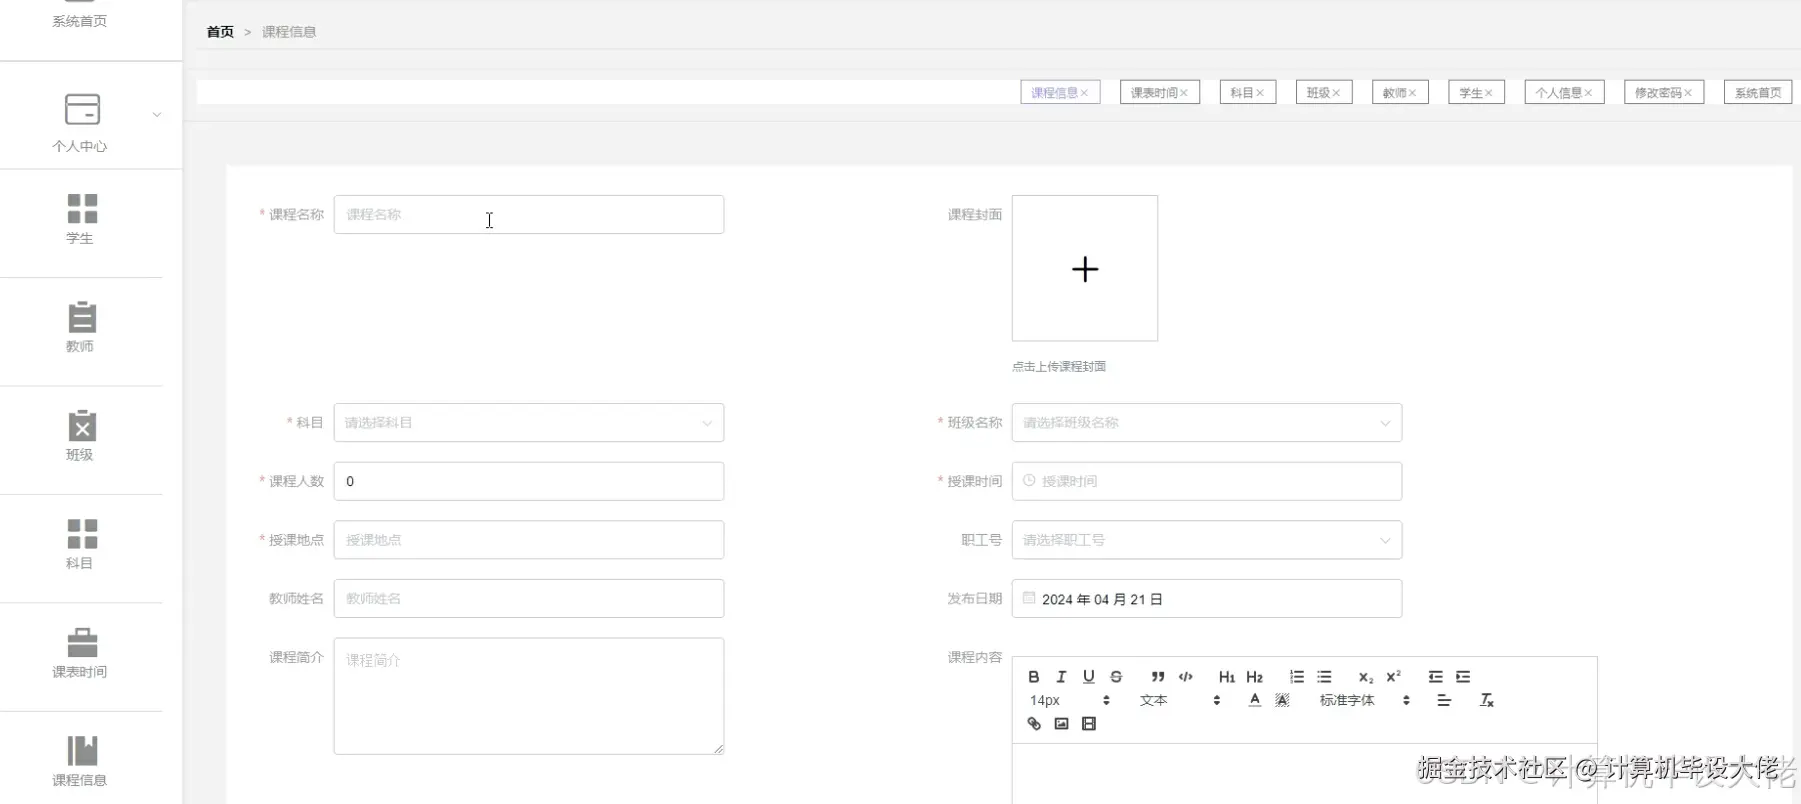Click the 课程名称 input field
Viewport: 1801px width, 804px height.
point(528,215)
